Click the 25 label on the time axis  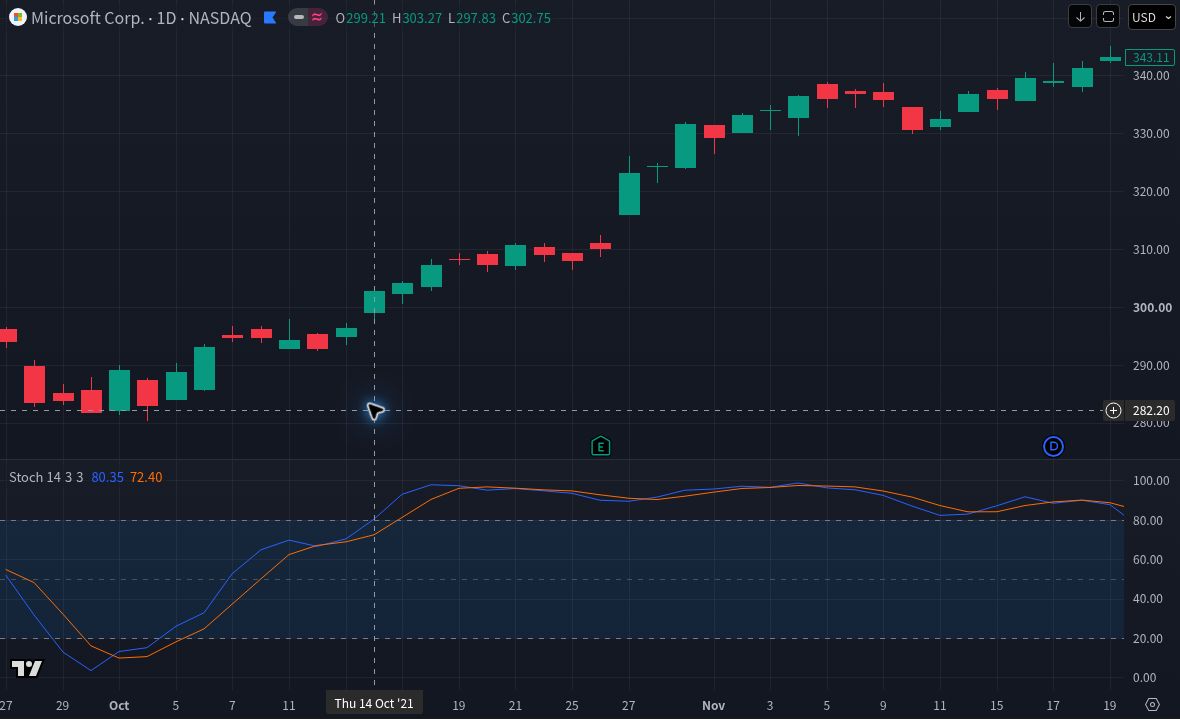pyautogui.click(x=572, y=705)
